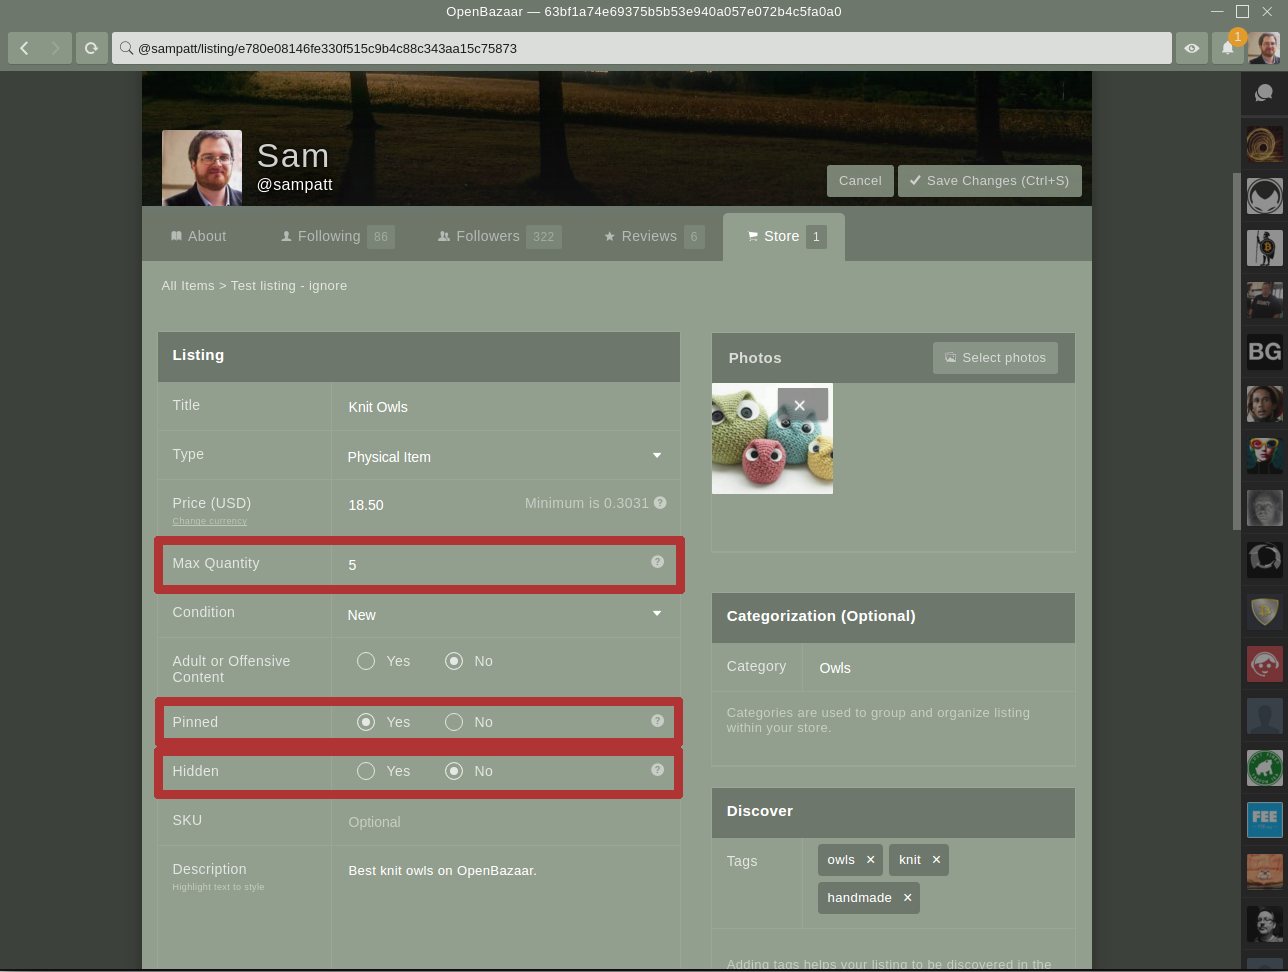Remove the knit owls photo
This screenshot has width=1288, height=972.
point(800,405)
